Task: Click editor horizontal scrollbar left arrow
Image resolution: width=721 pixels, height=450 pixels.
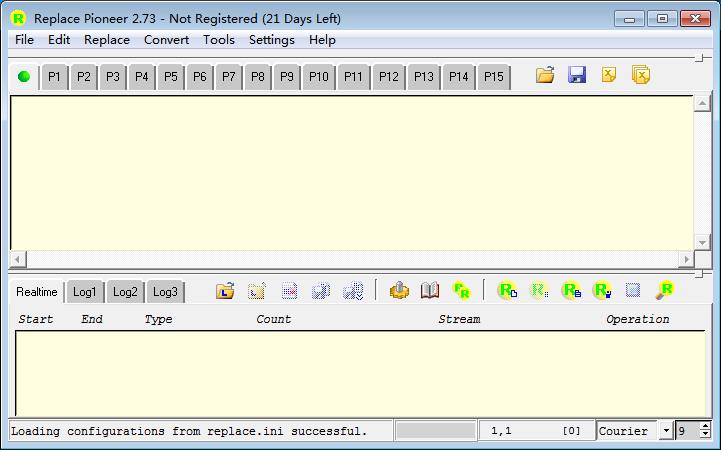Action: [17, 259]
